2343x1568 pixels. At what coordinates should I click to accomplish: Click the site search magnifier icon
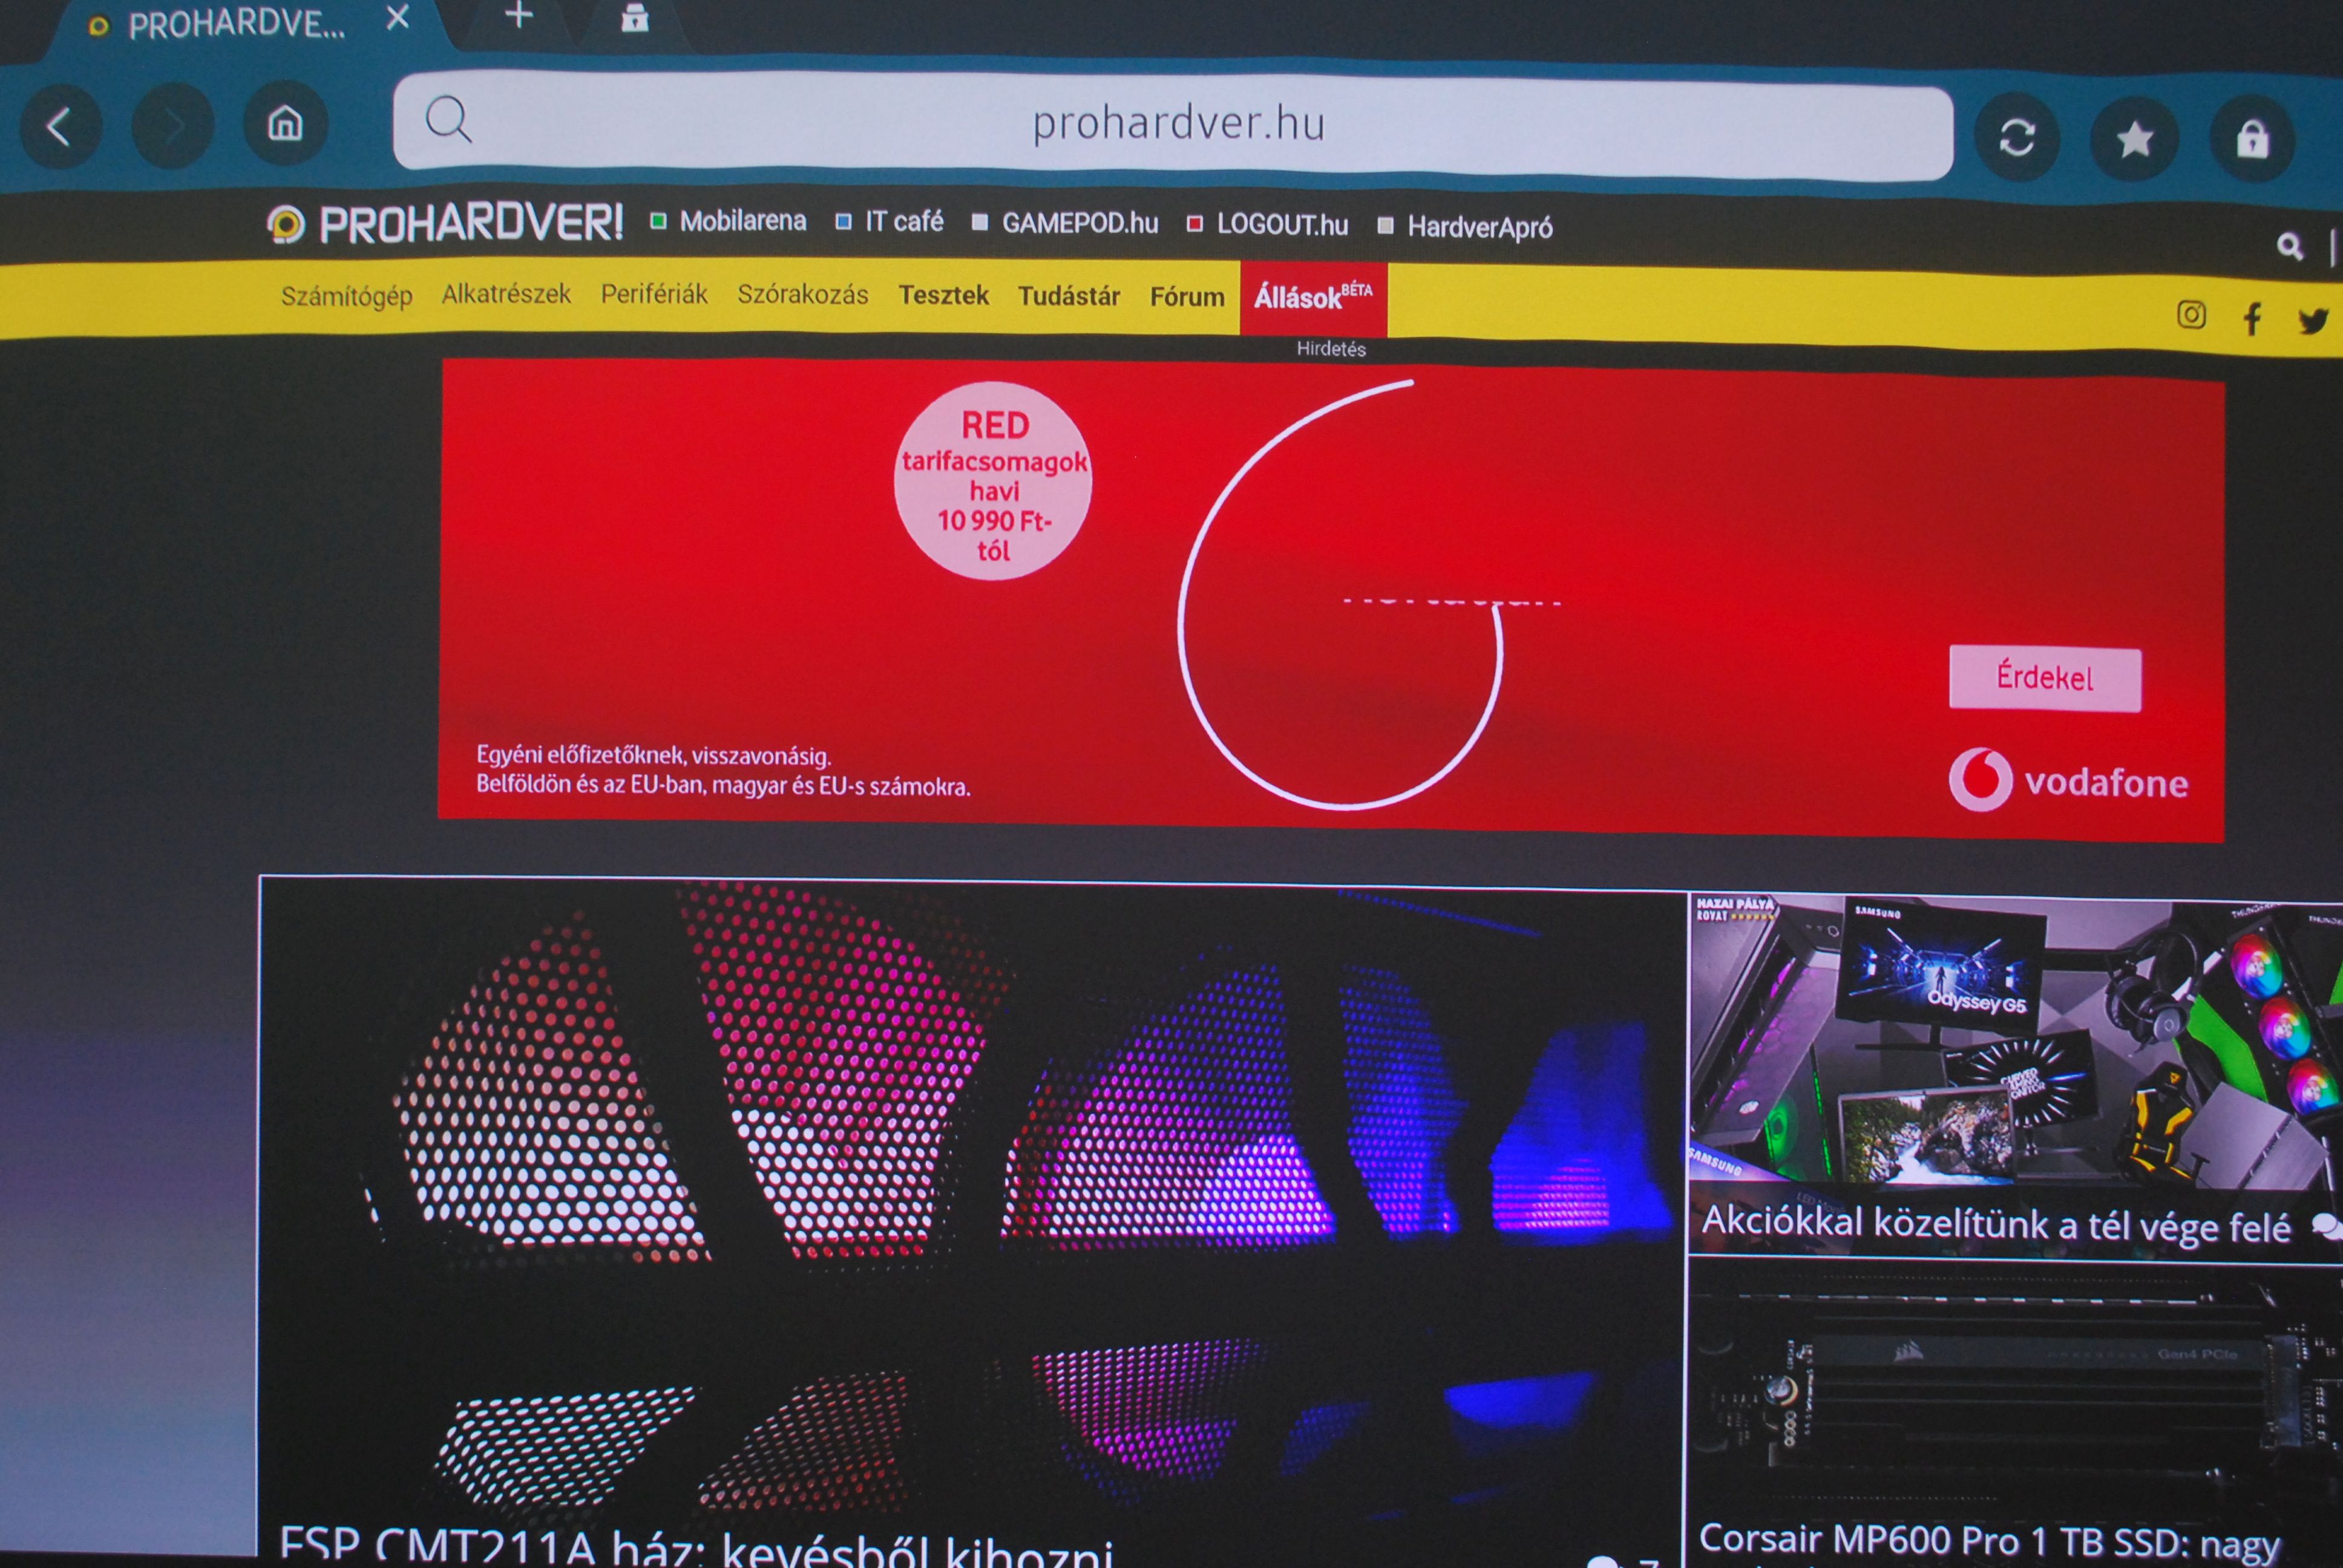click(x=2289, y=245)
